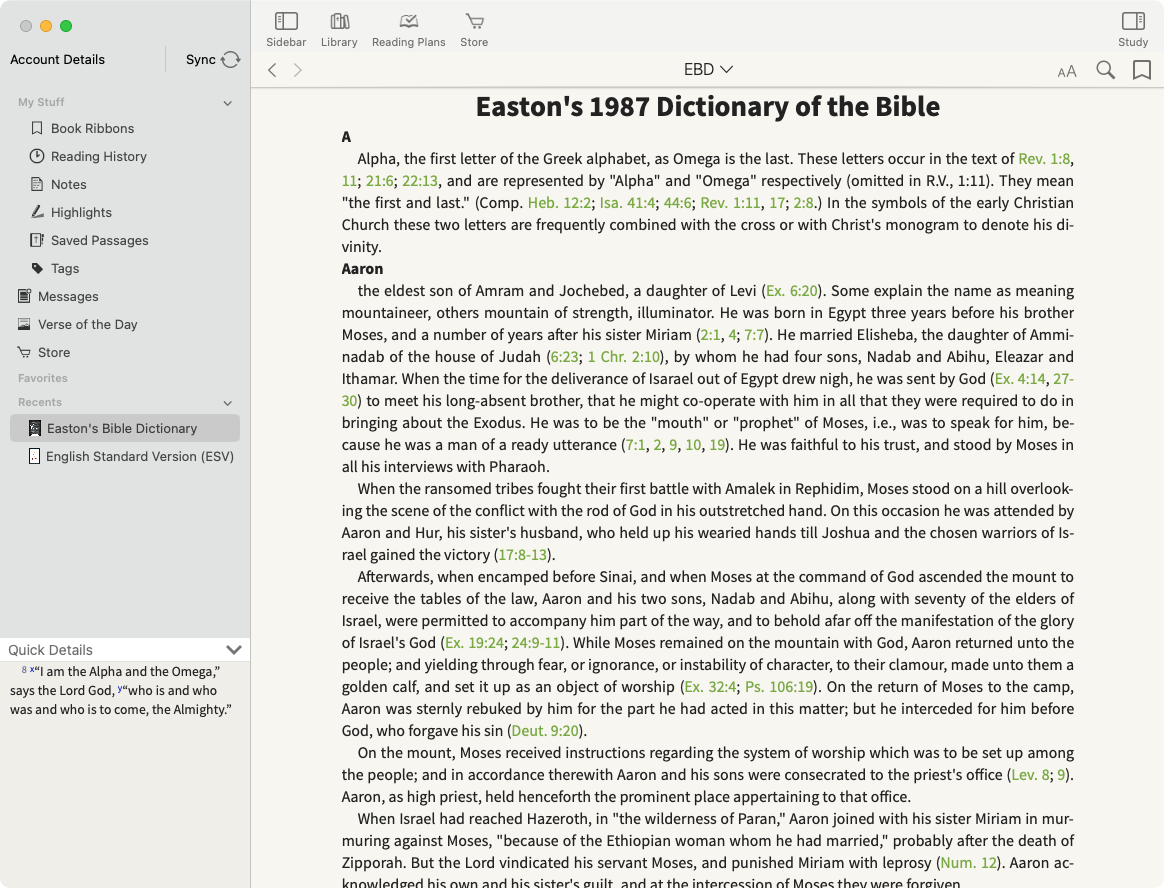Screen dimensions: 1164x888
Task: Click footnote marker x in Quick Details
Action: tap(32, 670)
